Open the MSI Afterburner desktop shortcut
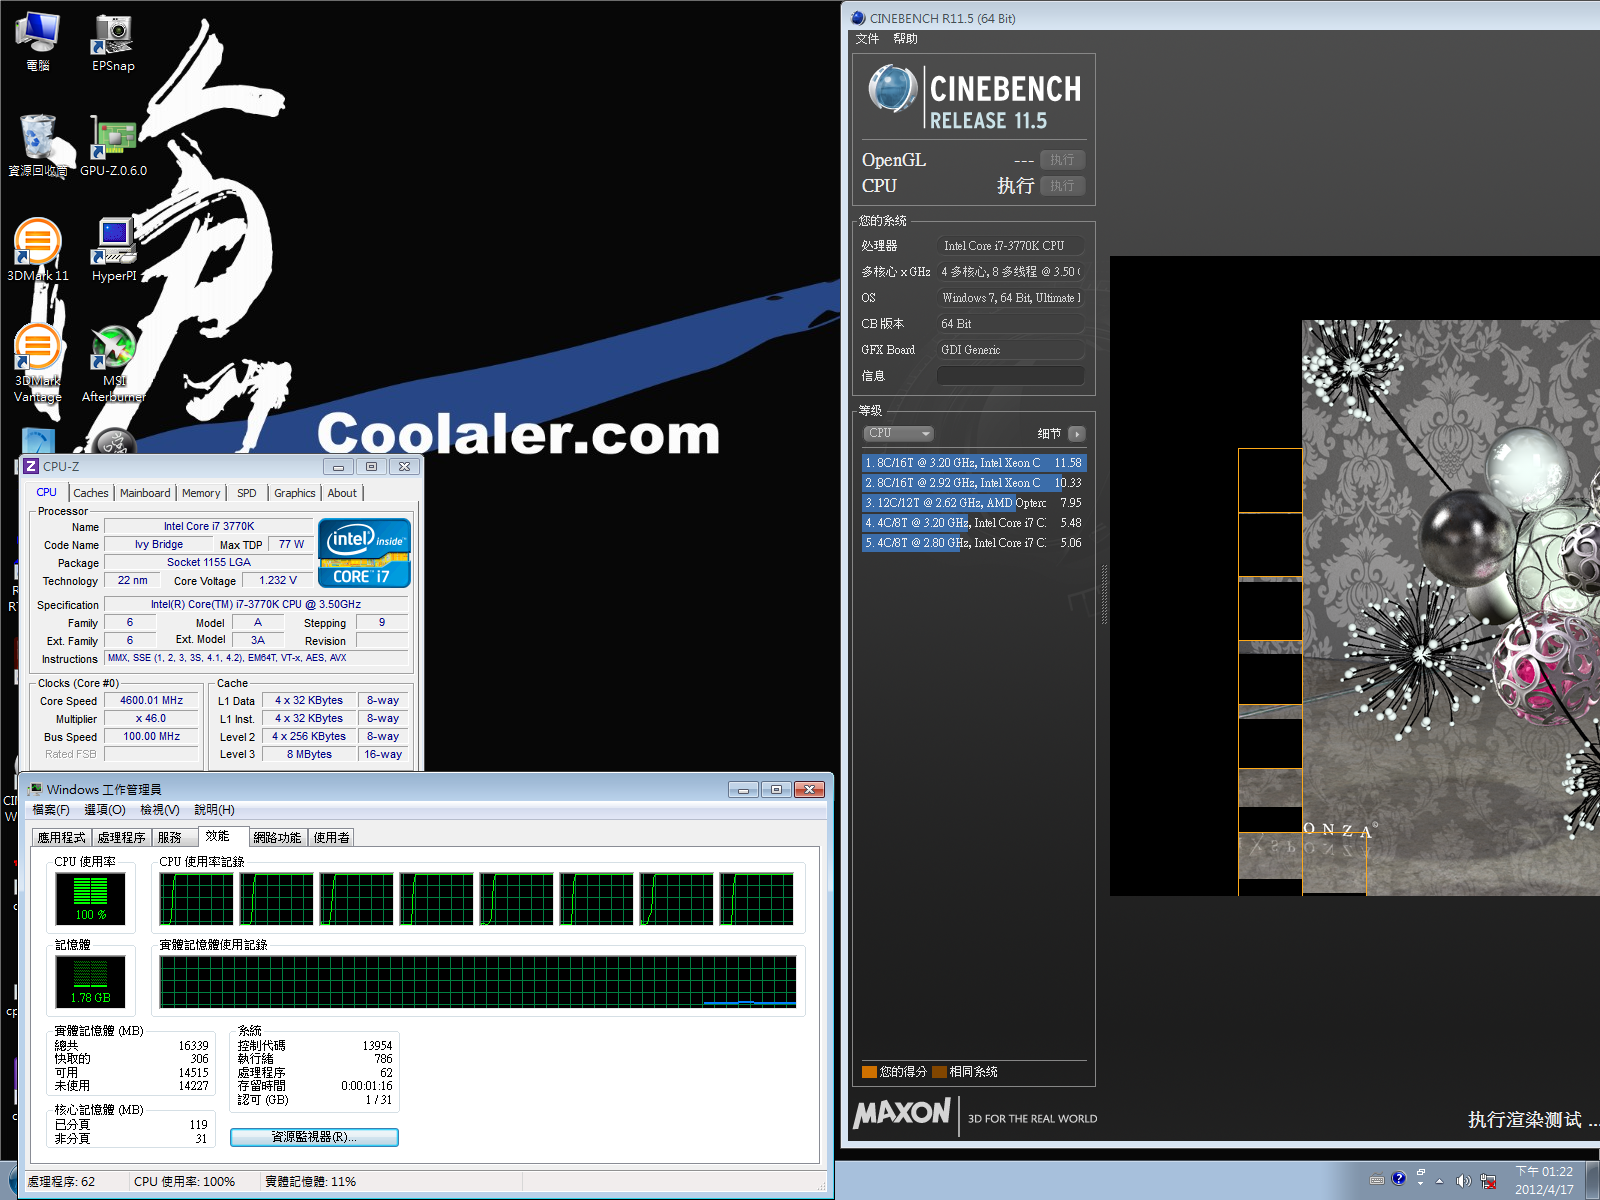This screenshot has height=1200, width=1600. click(113, 362)
